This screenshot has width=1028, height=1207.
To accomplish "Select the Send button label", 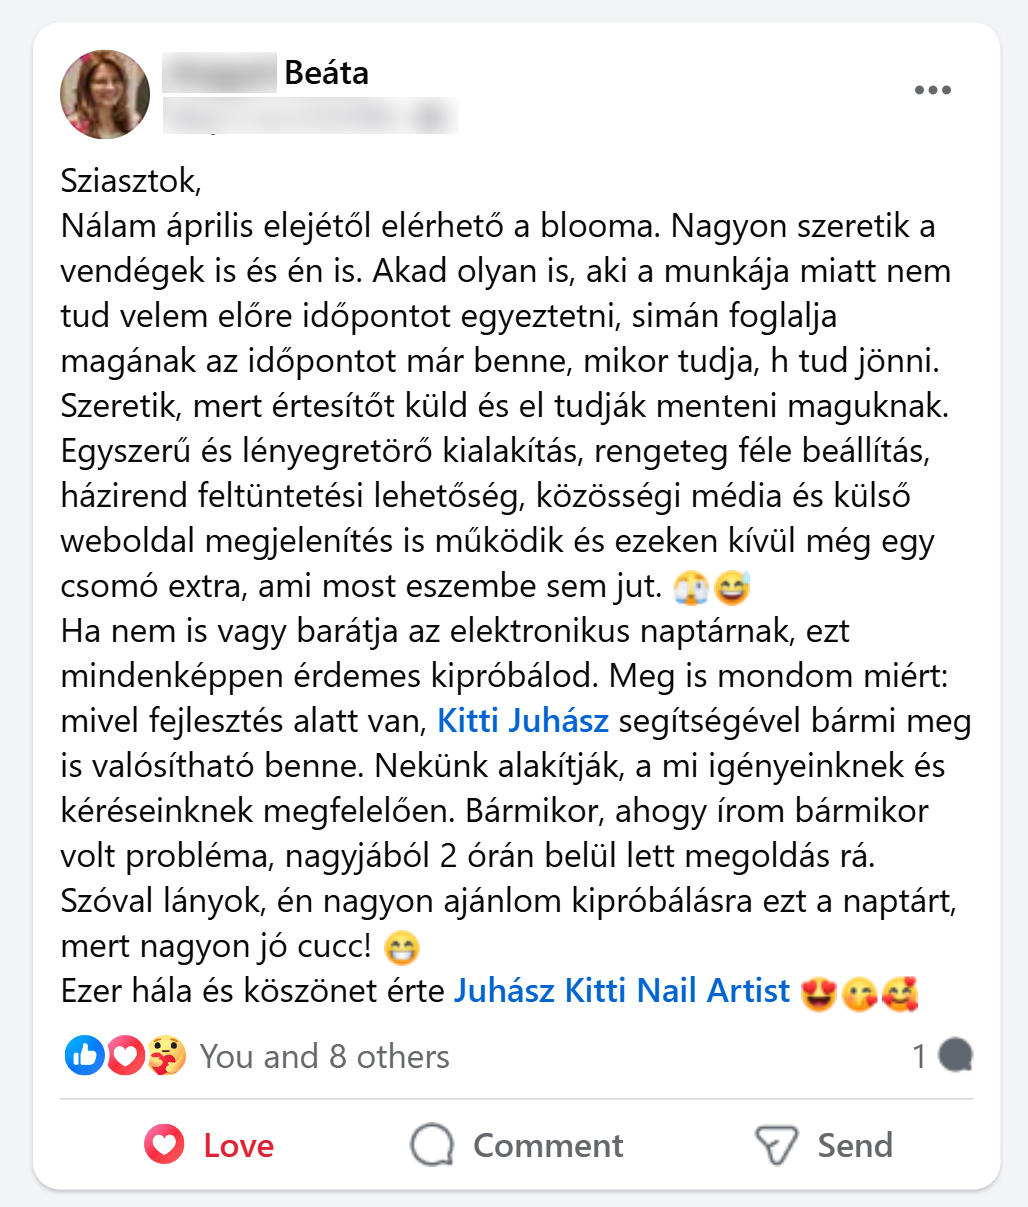I will tap(855, 1145).
